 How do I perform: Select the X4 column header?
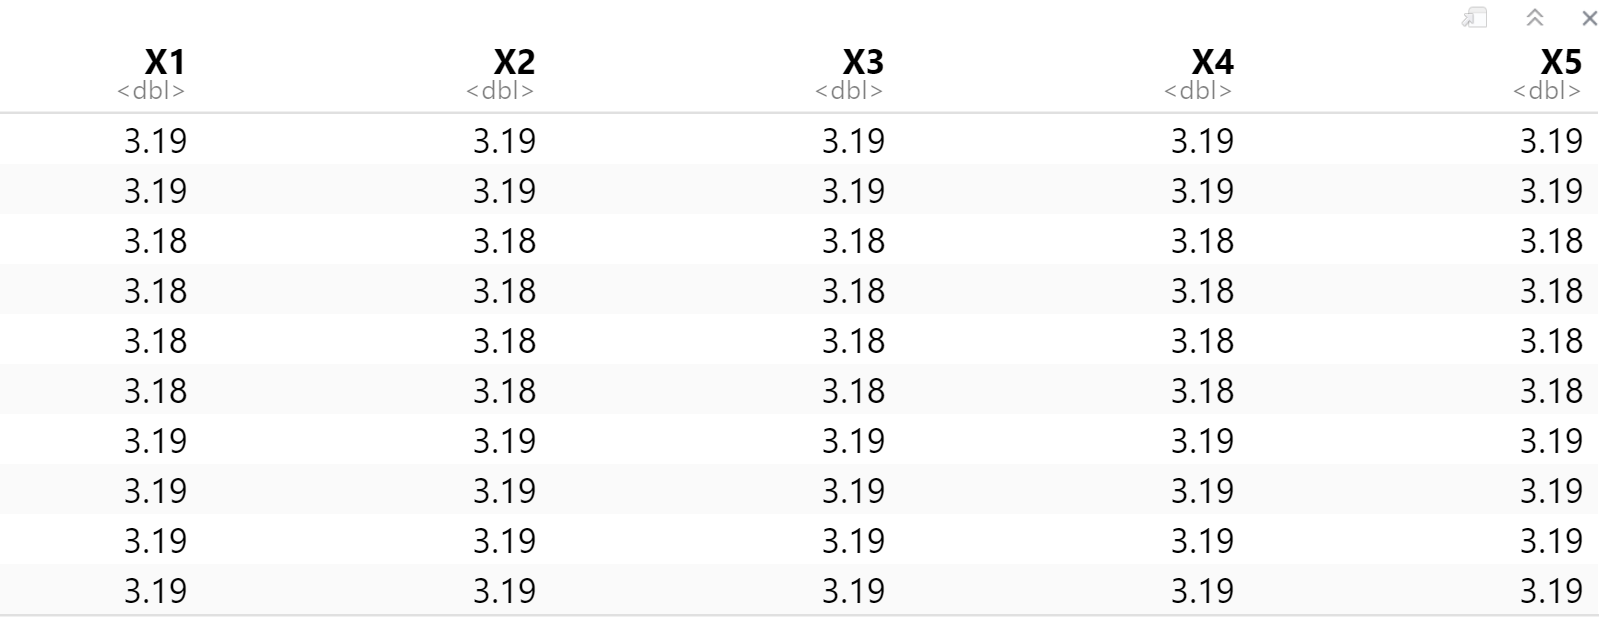click(1212, 63)
